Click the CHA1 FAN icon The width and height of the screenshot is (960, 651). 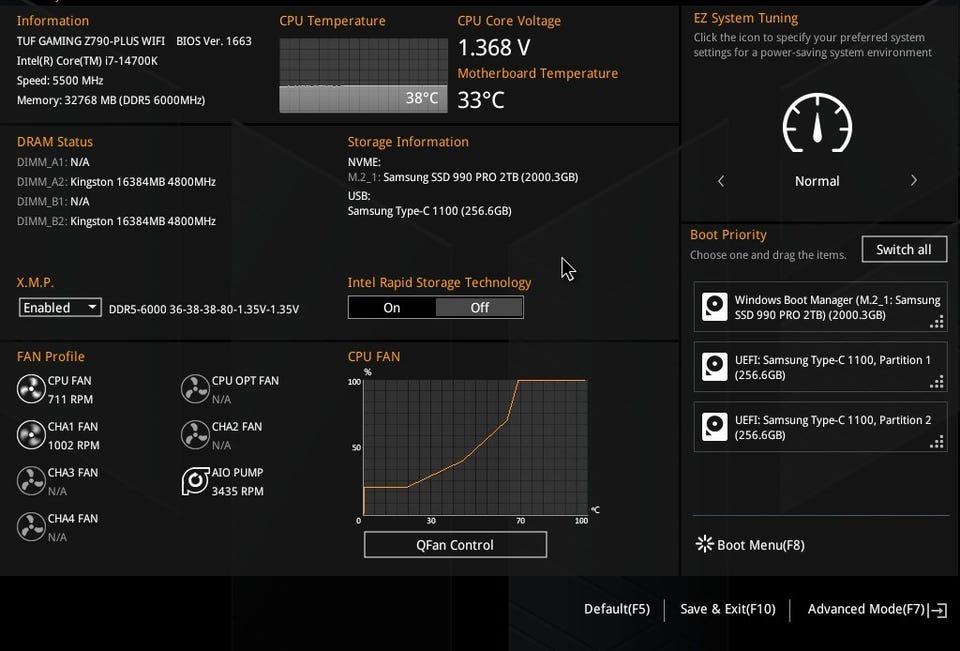click(x=31, y=435)
